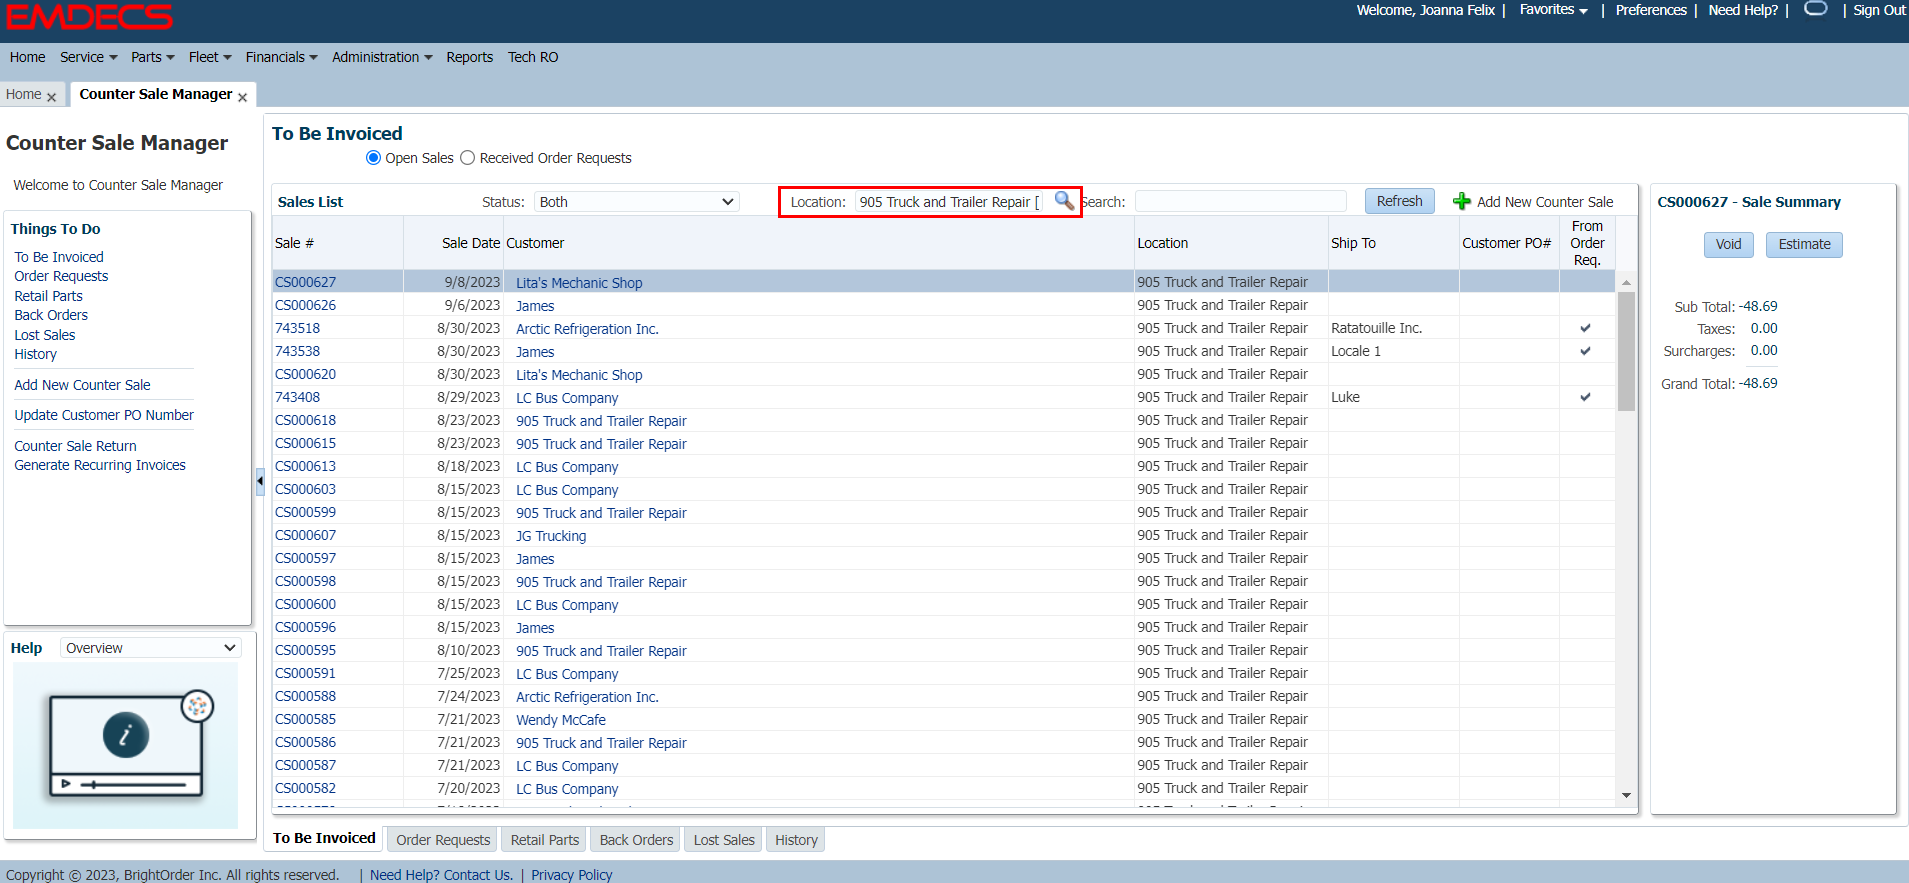Open the Status dropdown showing Both
The image size is (1909, 883).
click(x=636, y=202)
